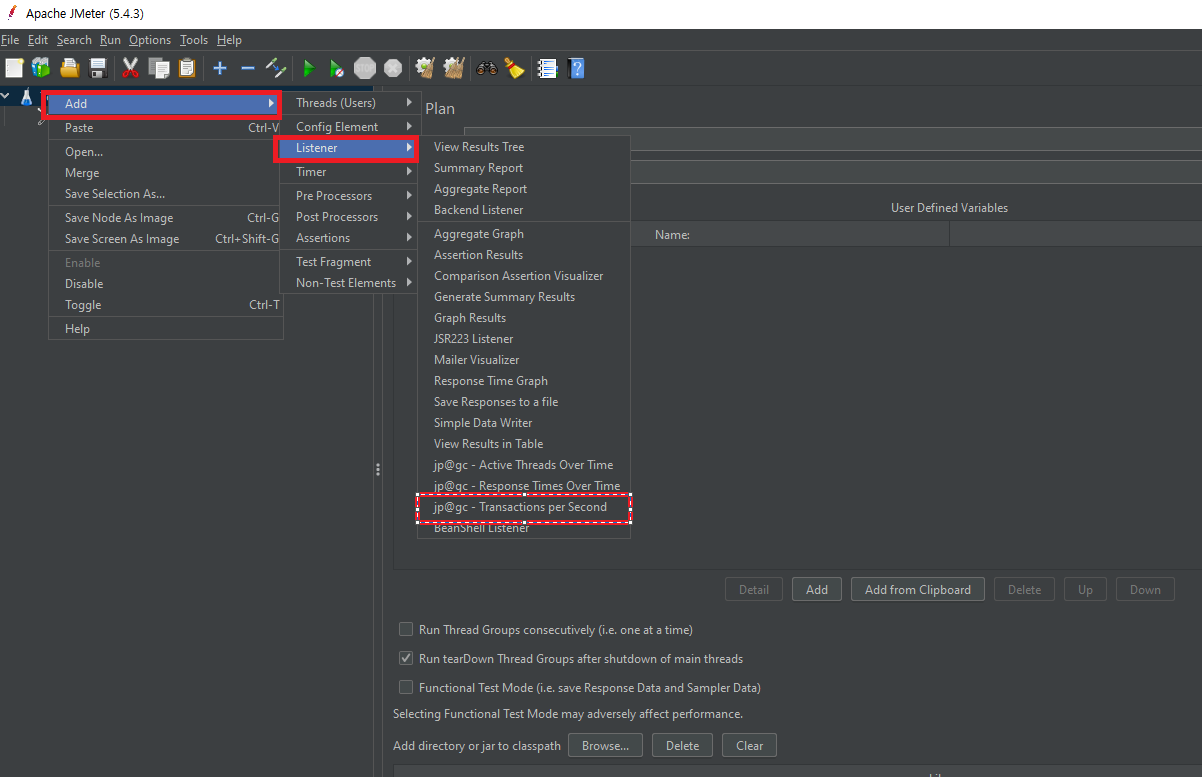Click the Open file folder icon
The height and width of the screenshot is (777, 1202).
pyautogui.click(x=69, y=68)
